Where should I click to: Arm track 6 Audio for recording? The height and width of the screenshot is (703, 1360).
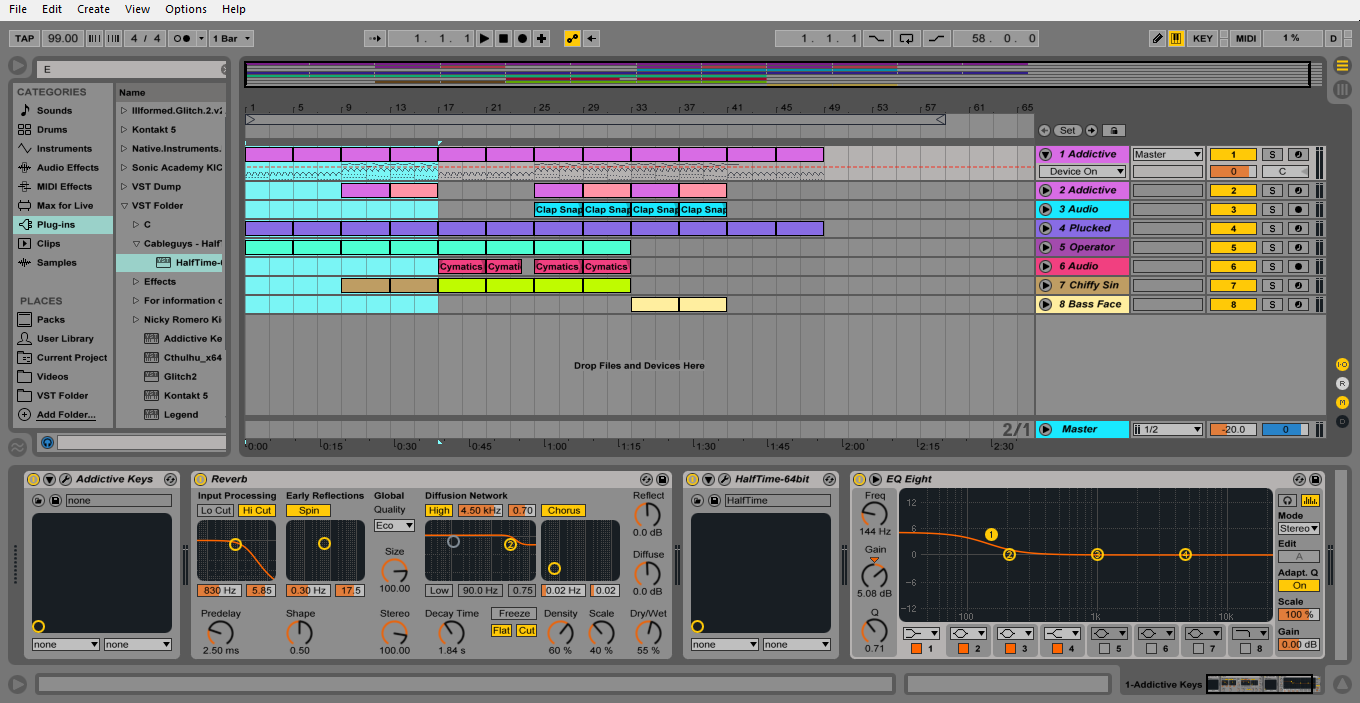pos(1299,266)
